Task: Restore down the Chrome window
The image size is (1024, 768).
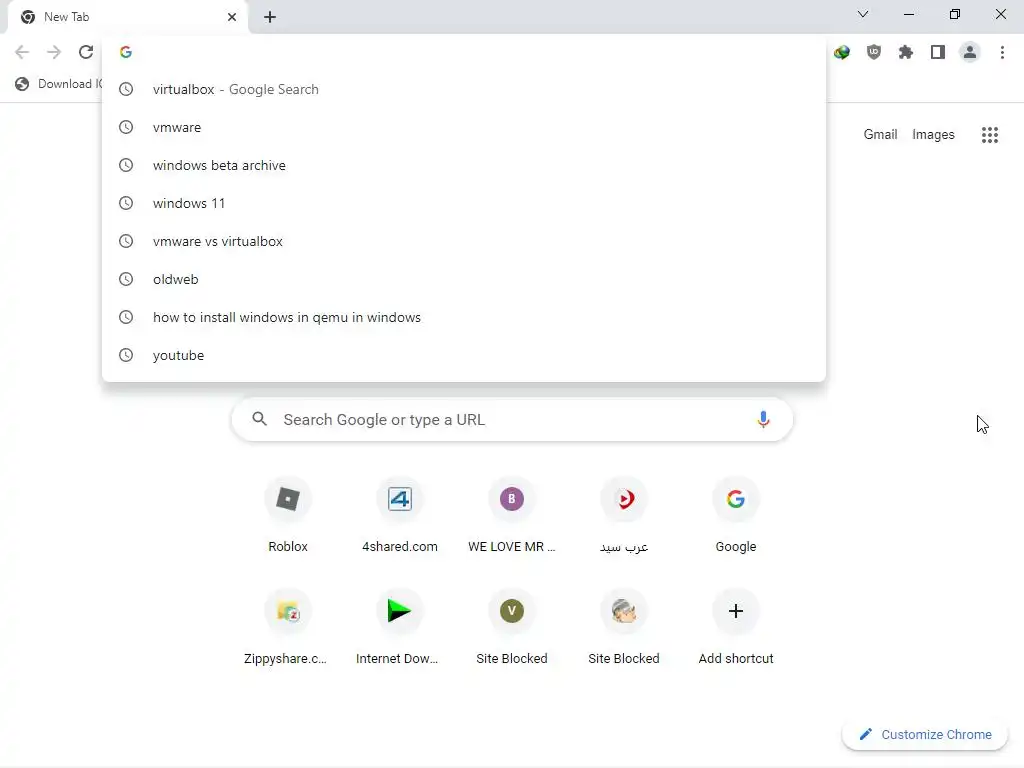Action: coord(955,14)
